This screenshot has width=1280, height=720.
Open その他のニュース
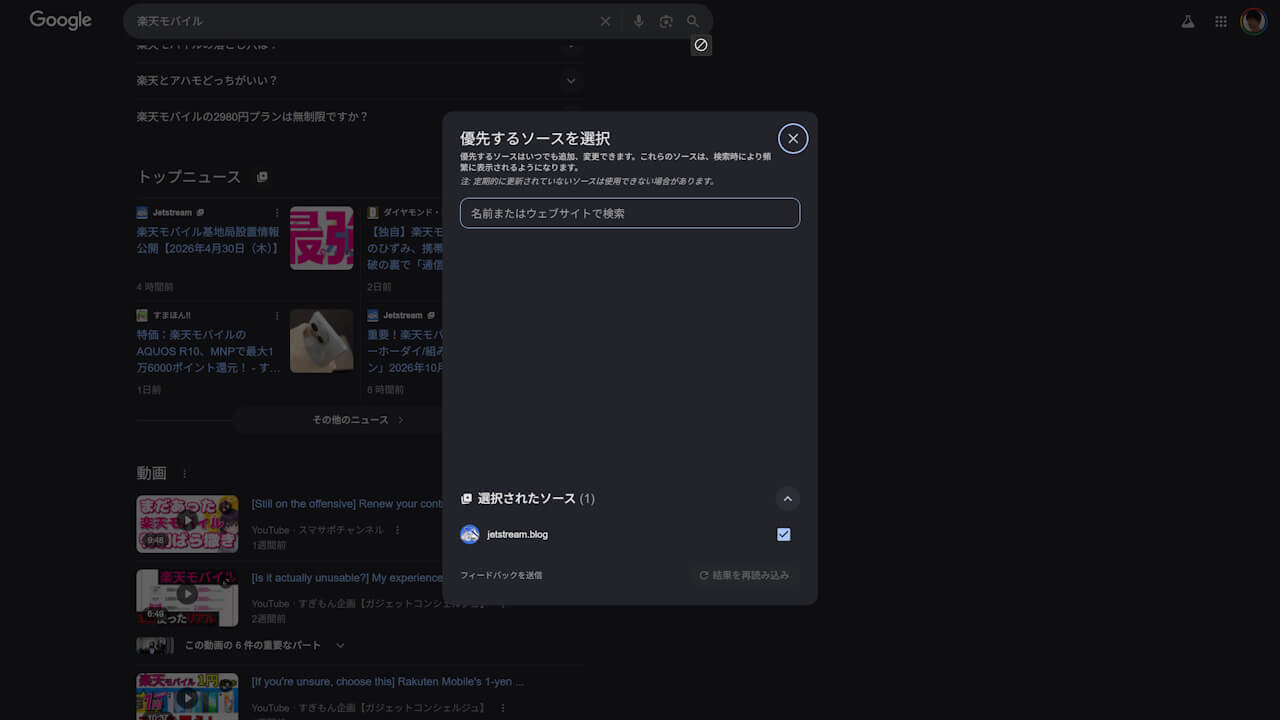(358, 420)
